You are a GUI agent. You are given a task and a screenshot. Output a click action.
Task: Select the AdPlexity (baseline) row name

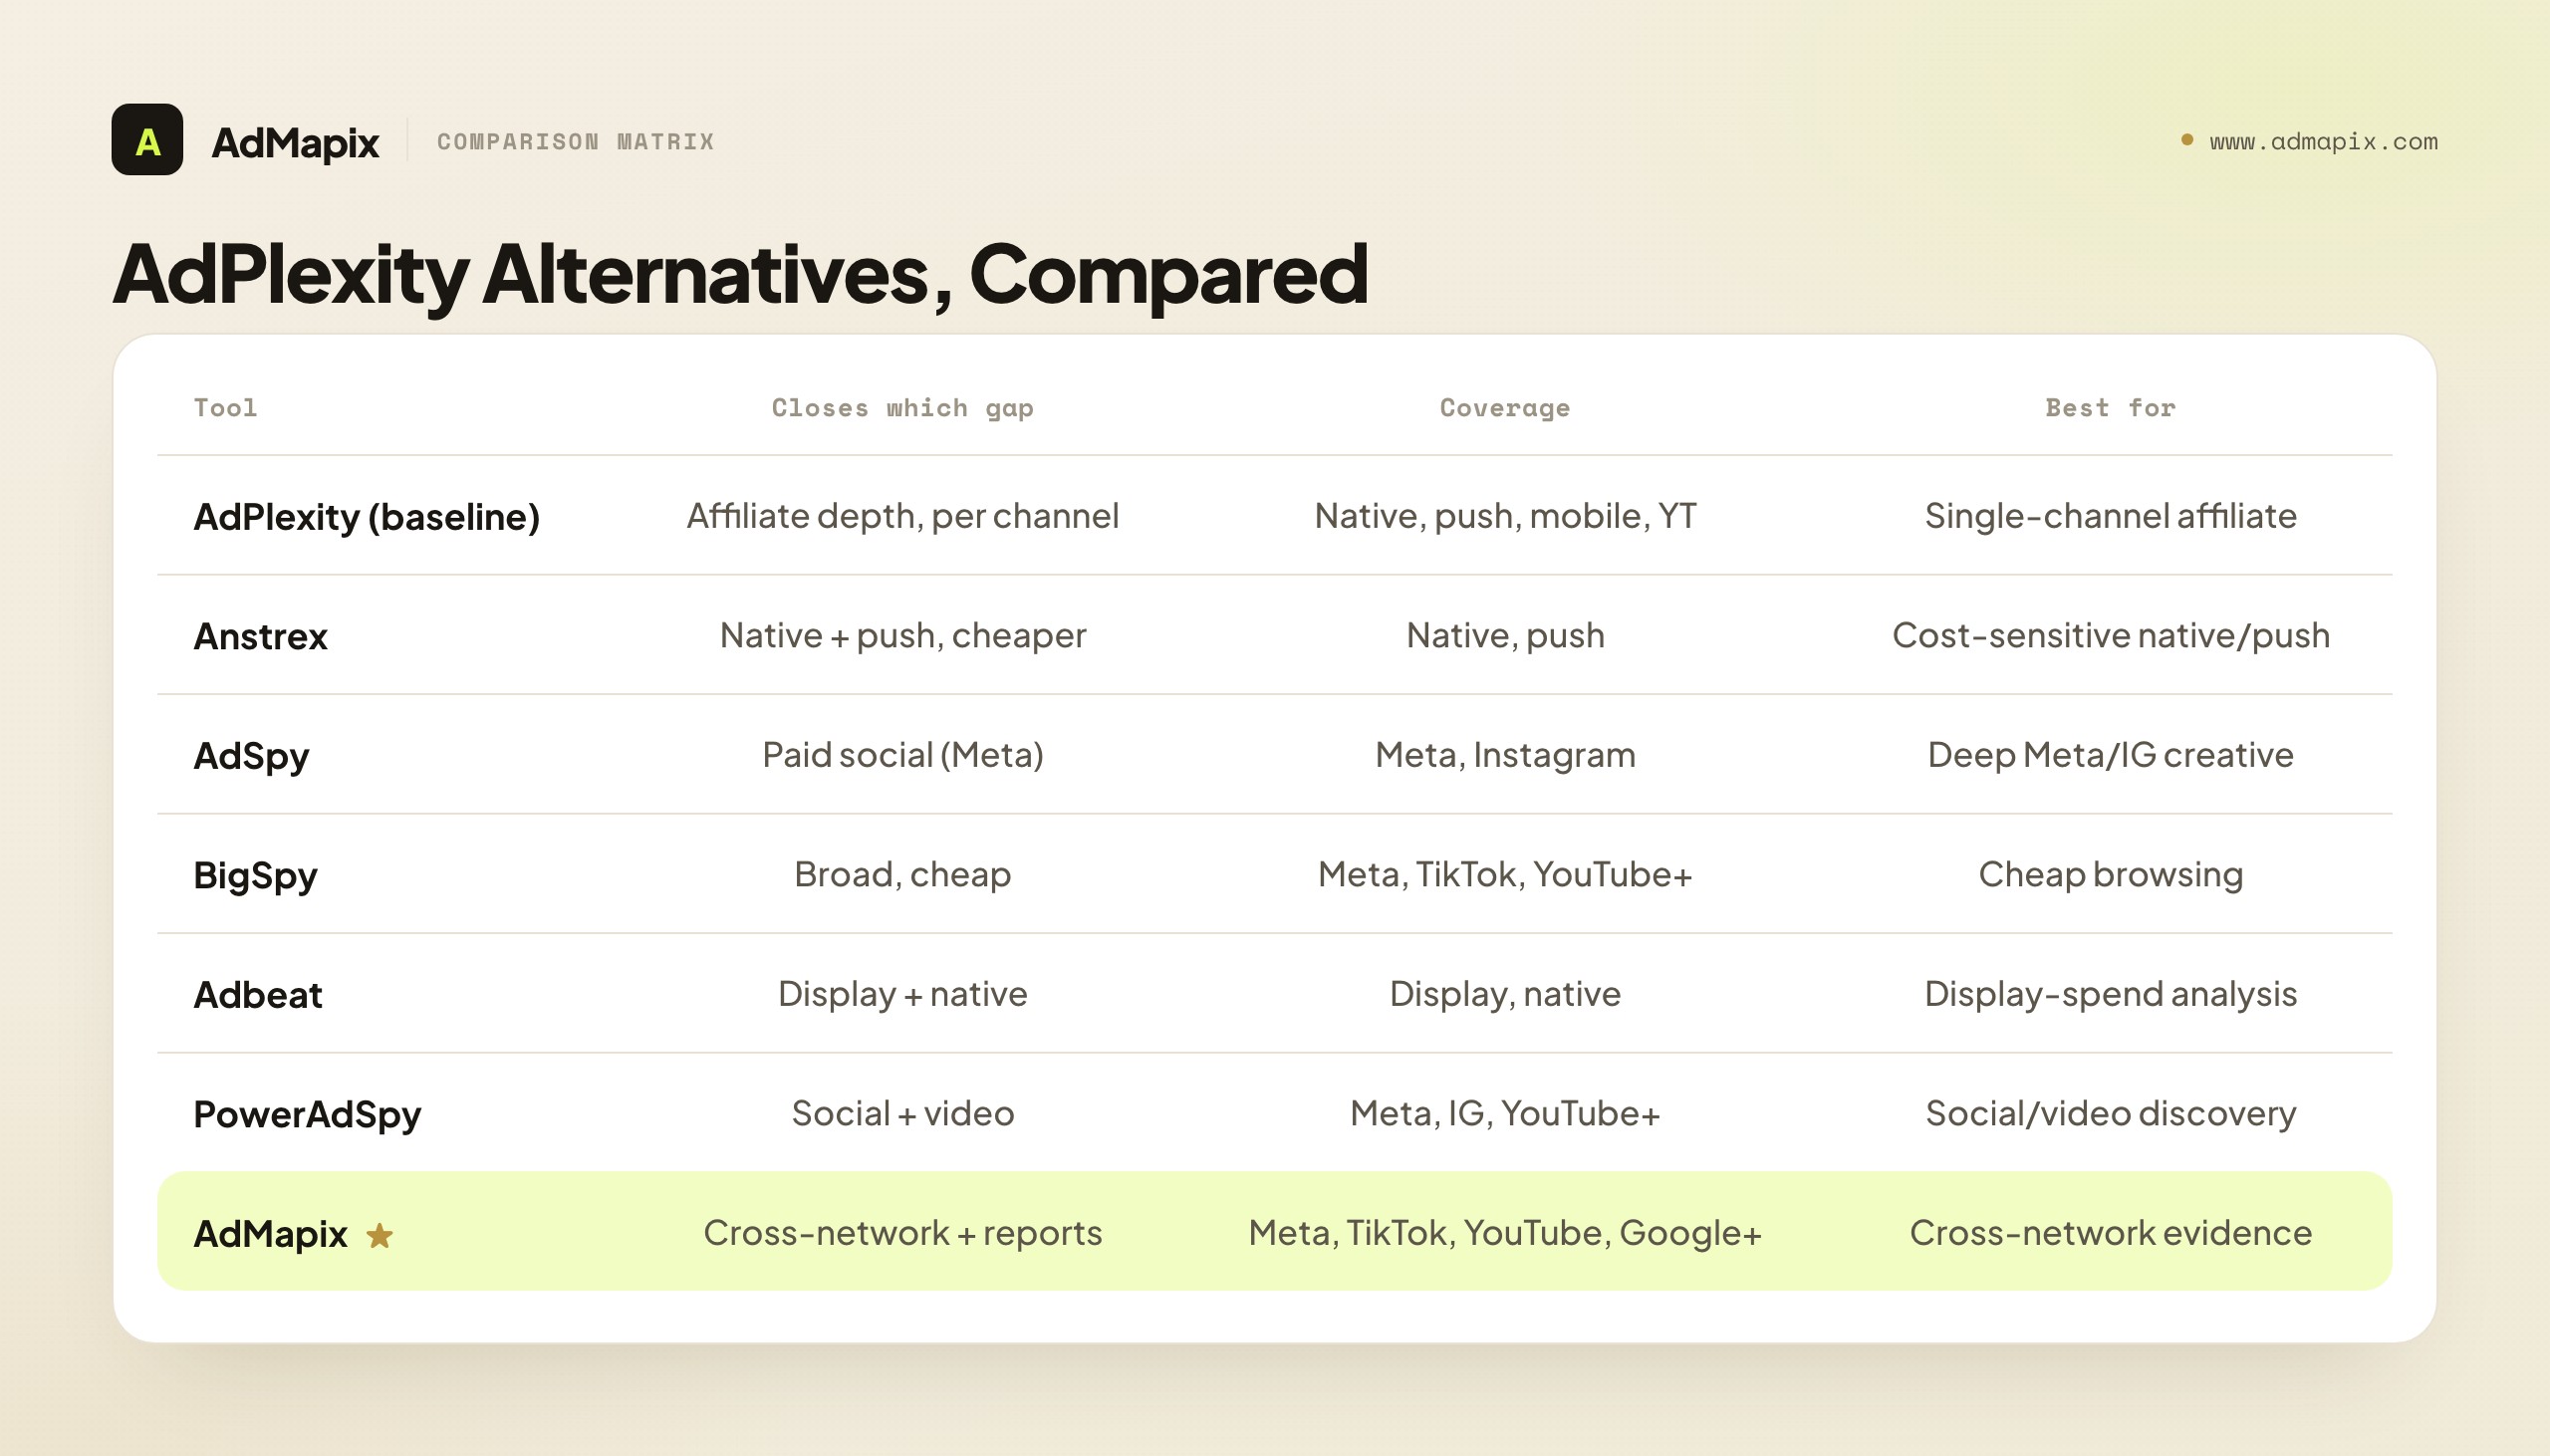(367, 517)
